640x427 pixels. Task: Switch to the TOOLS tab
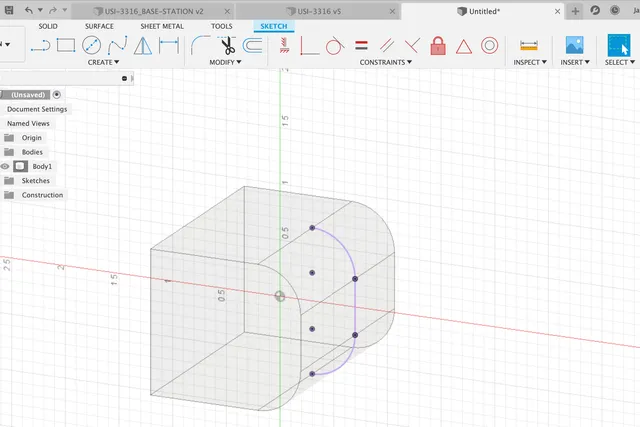[222, 26]
